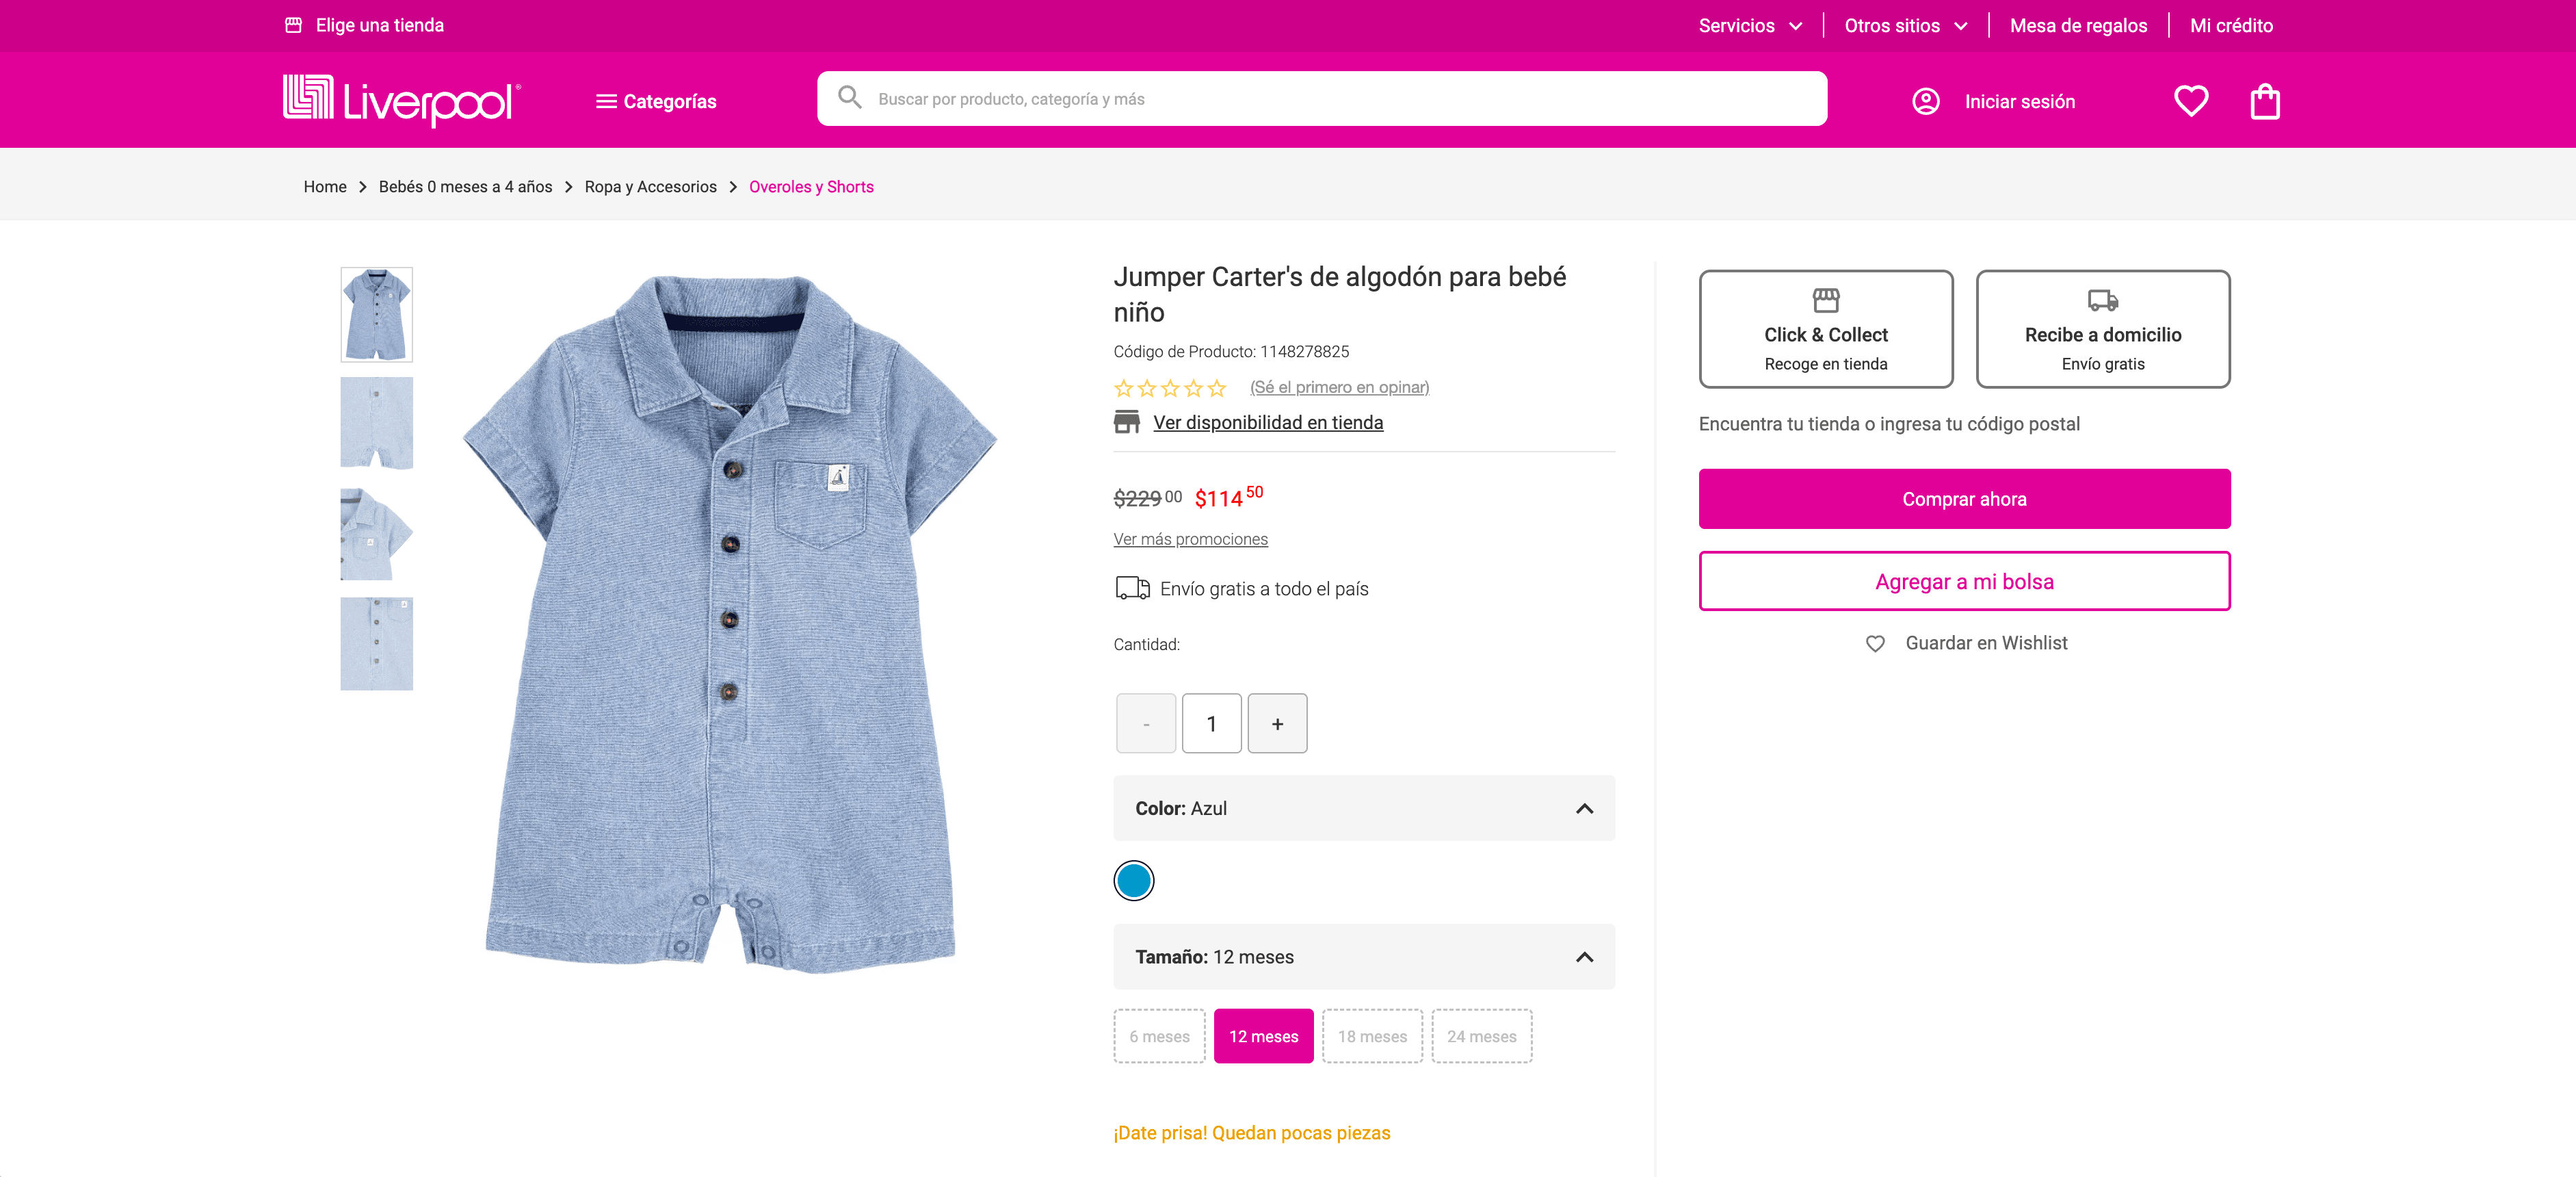Select the 6 meses size option
Screen dimensions: 2576x1177
coord(1159,1036)
